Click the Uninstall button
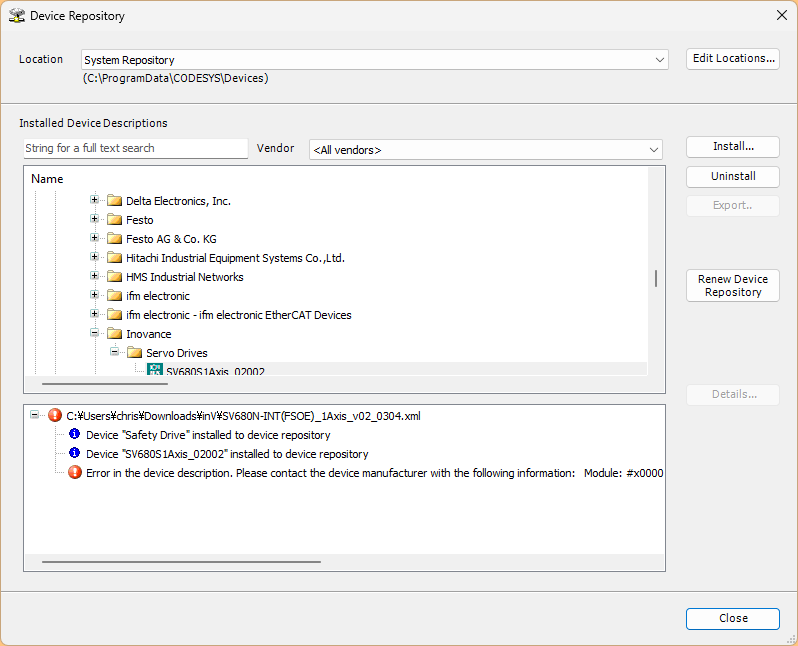The image size is (798, 646). (733, 176)
